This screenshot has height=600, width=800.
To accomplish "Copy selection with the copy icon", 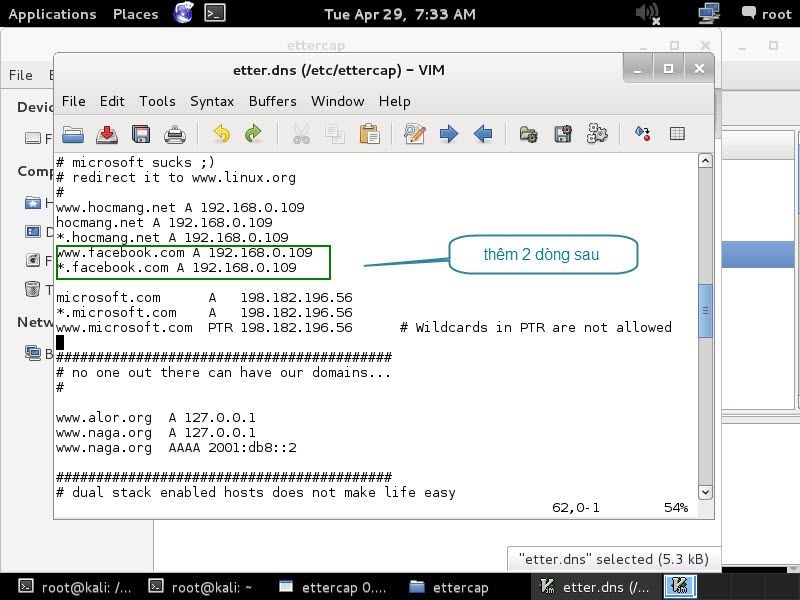I will [x=335, y=135].
